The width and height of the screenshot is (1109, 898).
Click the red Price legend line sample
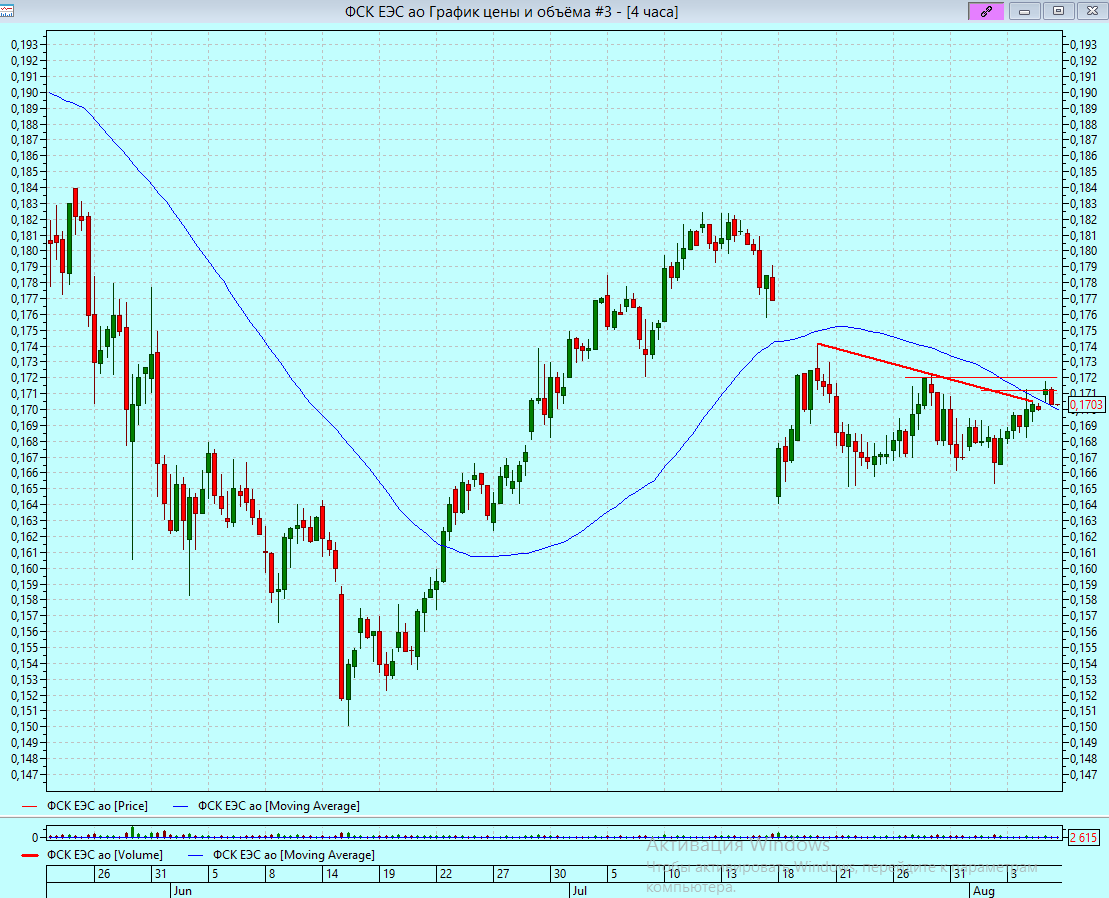tap(29, 806)
